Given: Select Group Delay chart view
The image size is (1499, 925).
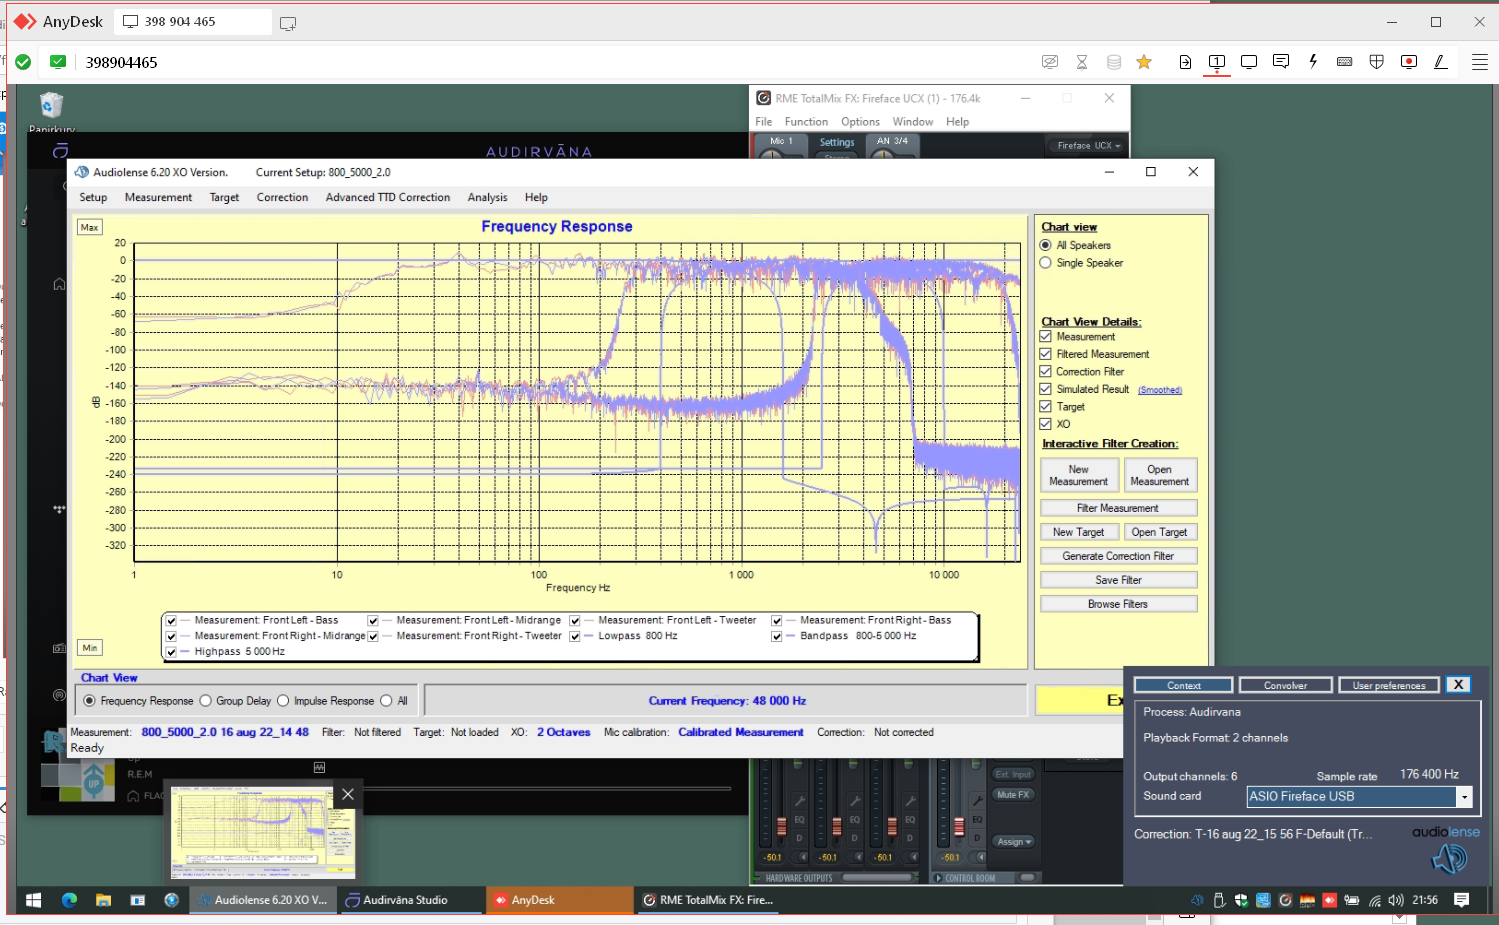Looking at the screenshot, I should click(206, 701).
